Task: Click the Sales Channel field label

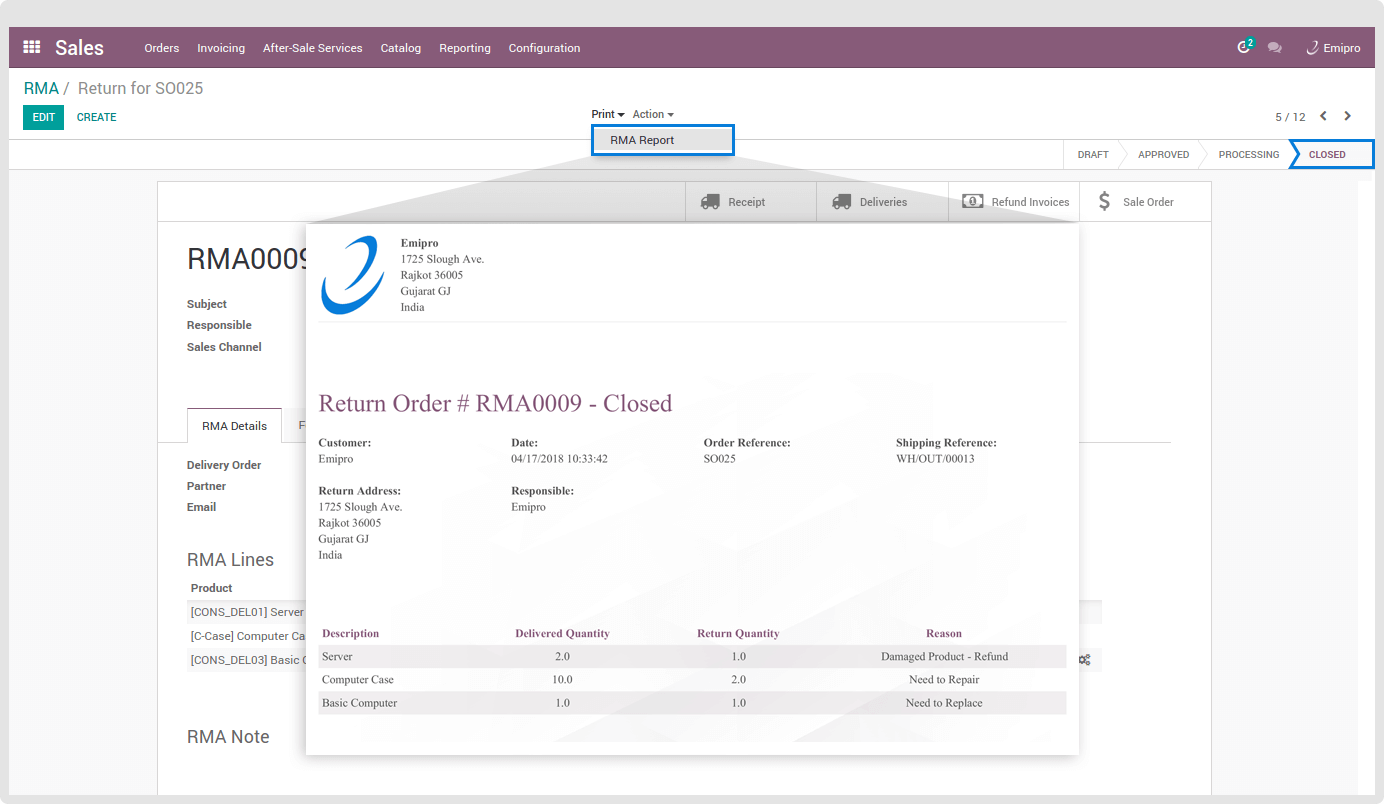Action: click(224, 347)
